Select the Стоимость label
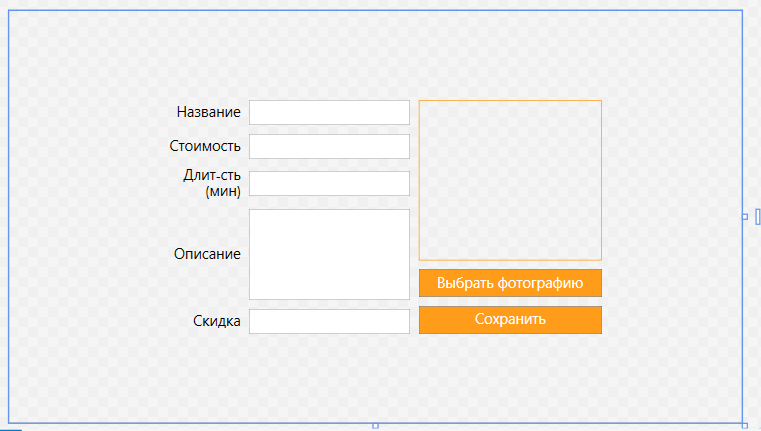The height and width of the screenshot is (431, 761). [x=205, y=146]
